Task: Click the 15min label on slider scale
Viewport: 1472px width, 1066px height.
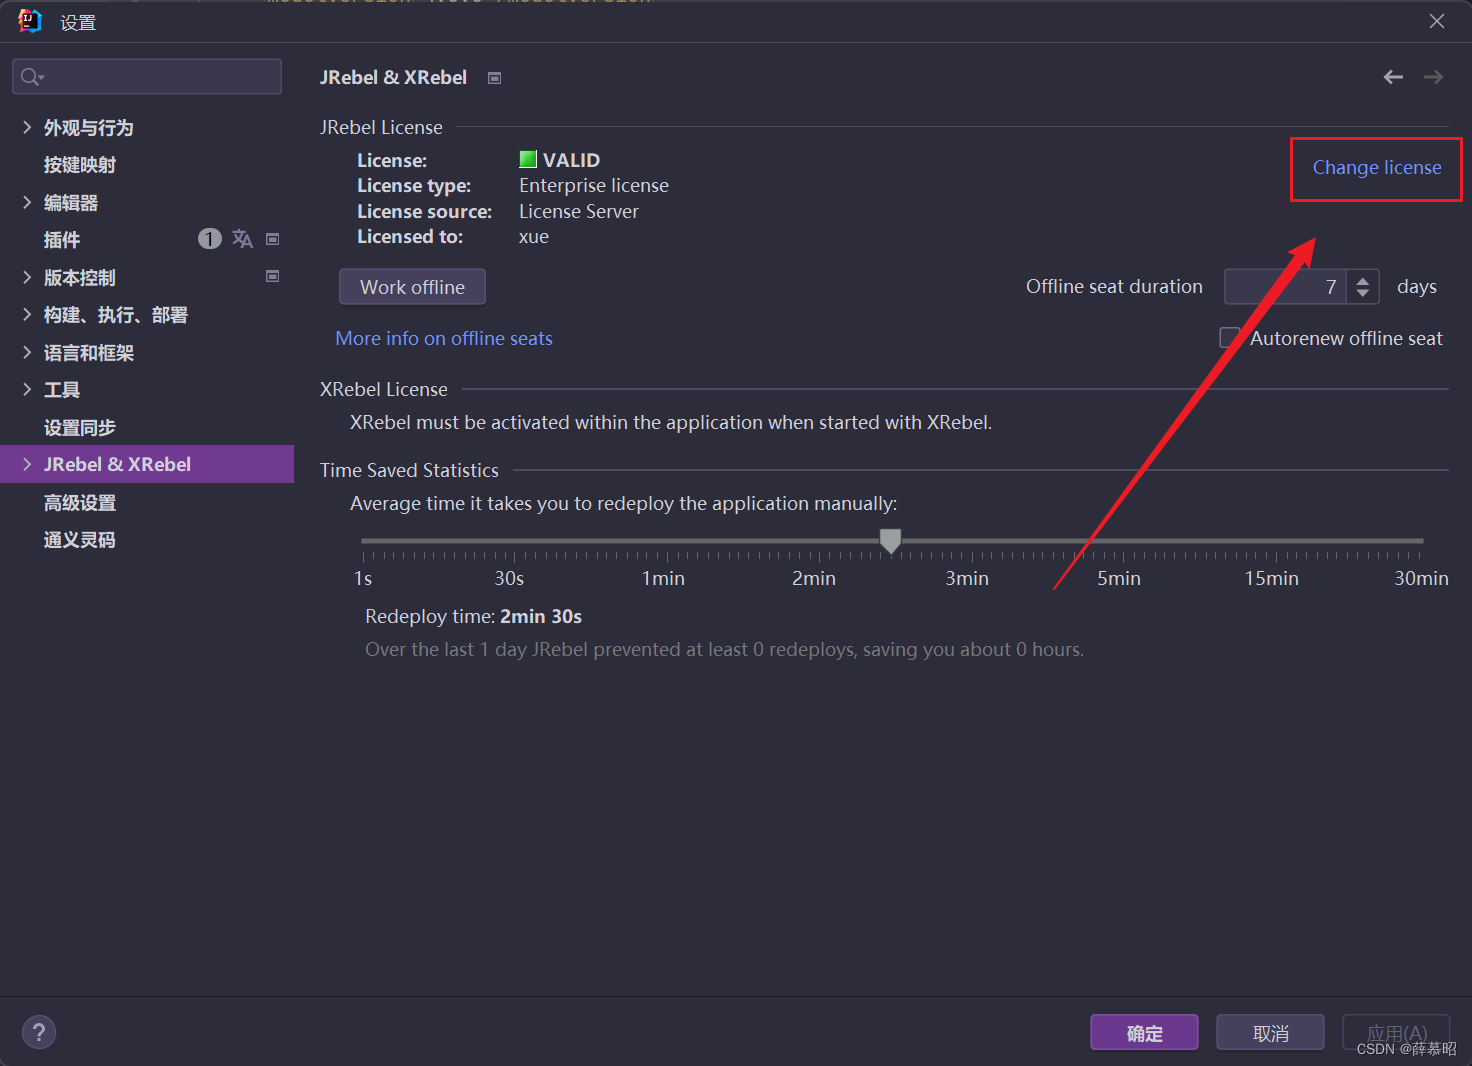Action: click(1271, 578)
